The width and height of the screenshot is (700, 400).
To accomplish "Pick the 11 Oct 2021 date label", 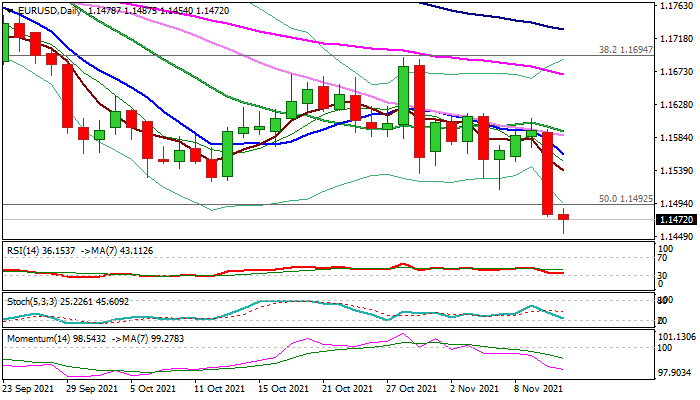I will coord(218,387).
